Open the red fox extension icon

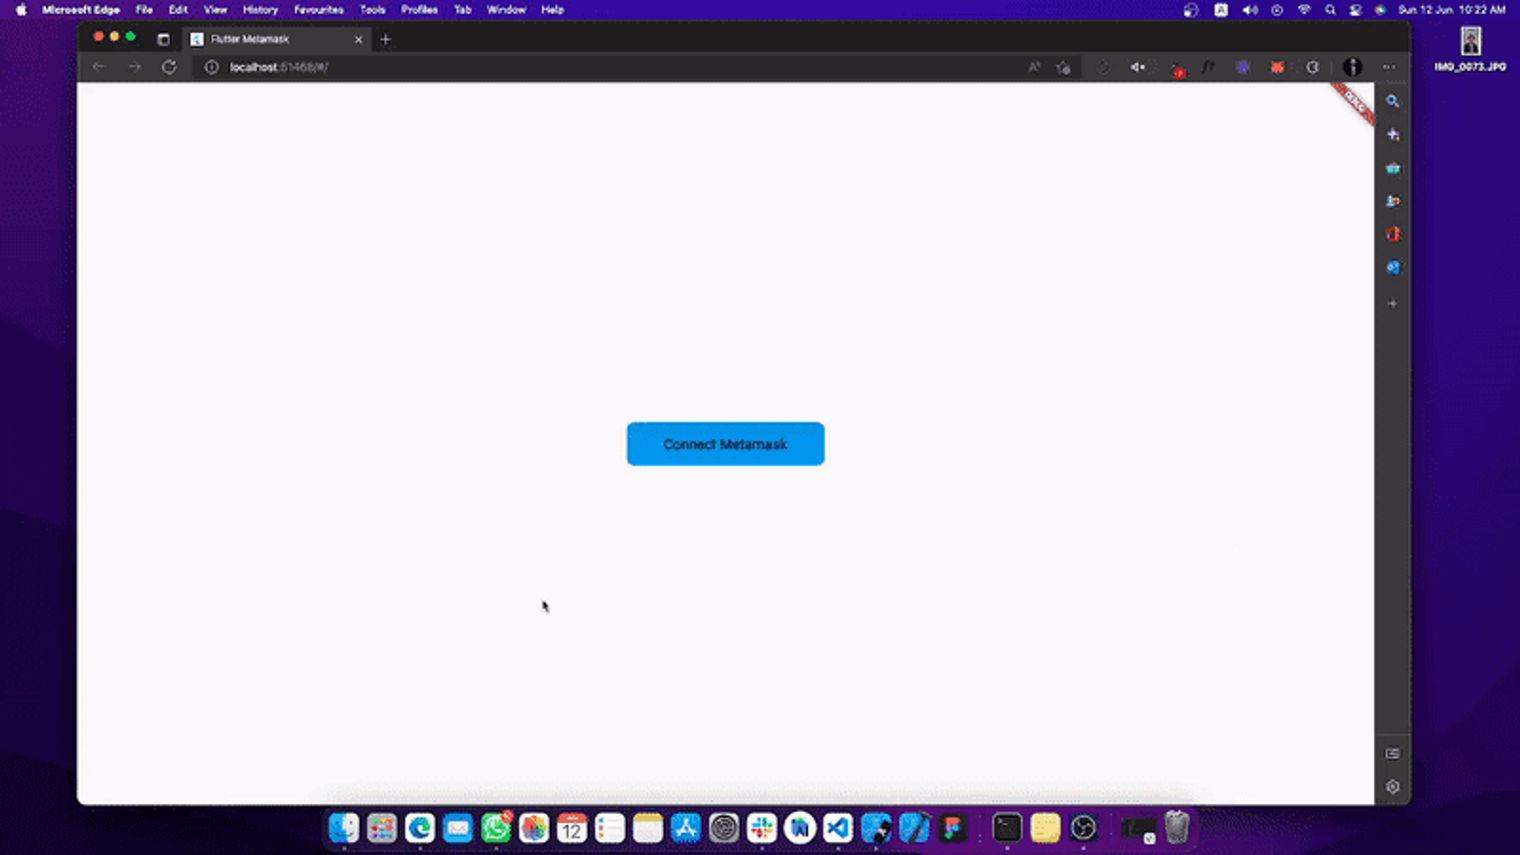pos(1277,67)
